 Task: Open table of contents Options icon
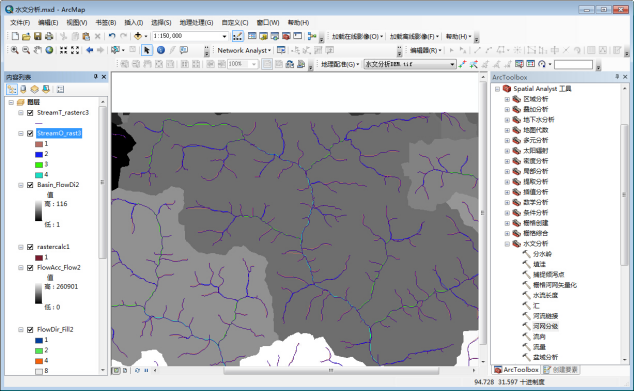coord(60,89)
